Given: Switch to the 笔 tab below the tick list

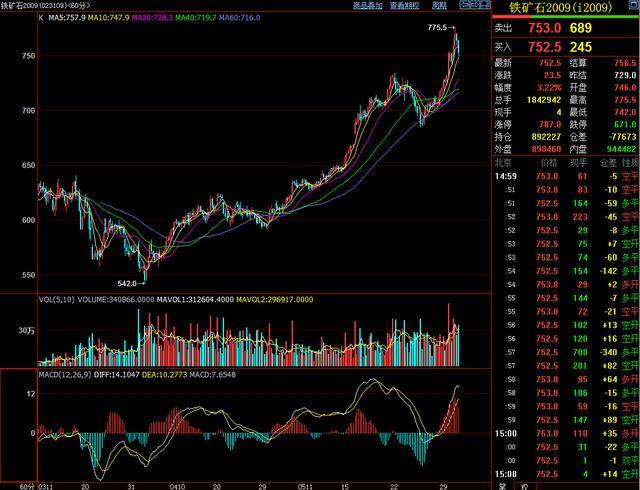Looking at the screenshot, I should tap(502, 486).
